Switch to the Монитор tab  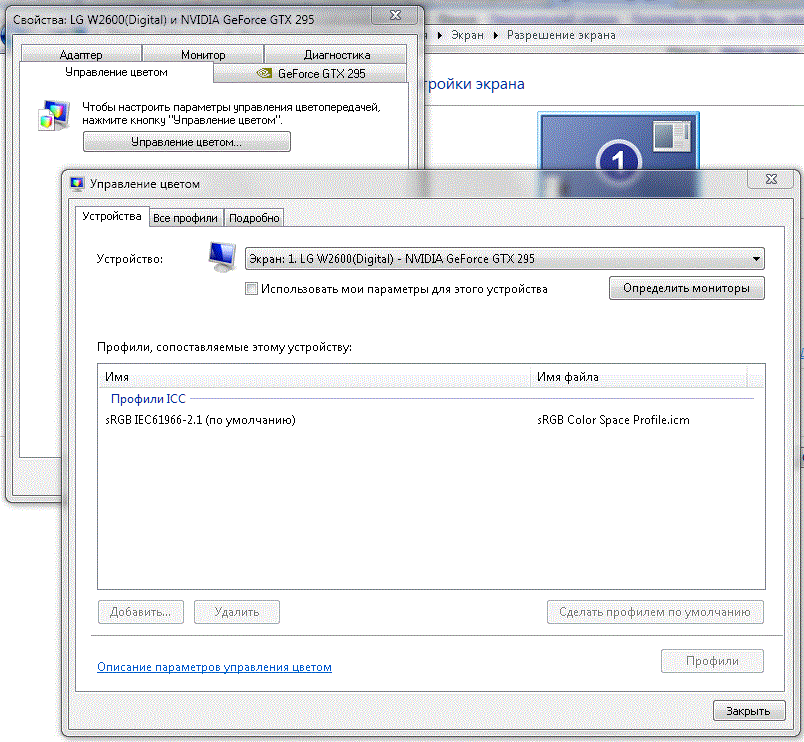click(203, 54)
